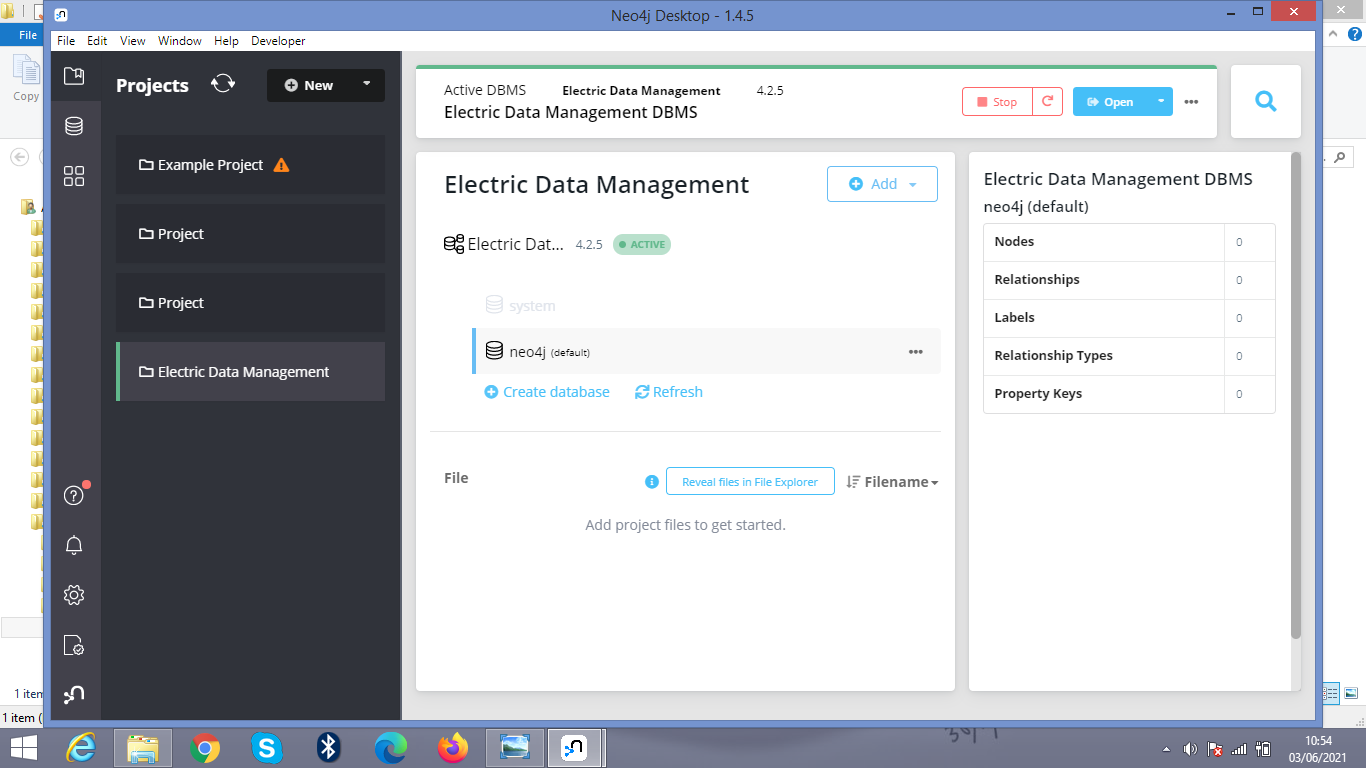The height and width of the screenshot is (768, 1366).
Task: Click the Relationship Types row
Action: click(x=1129, y=356)
